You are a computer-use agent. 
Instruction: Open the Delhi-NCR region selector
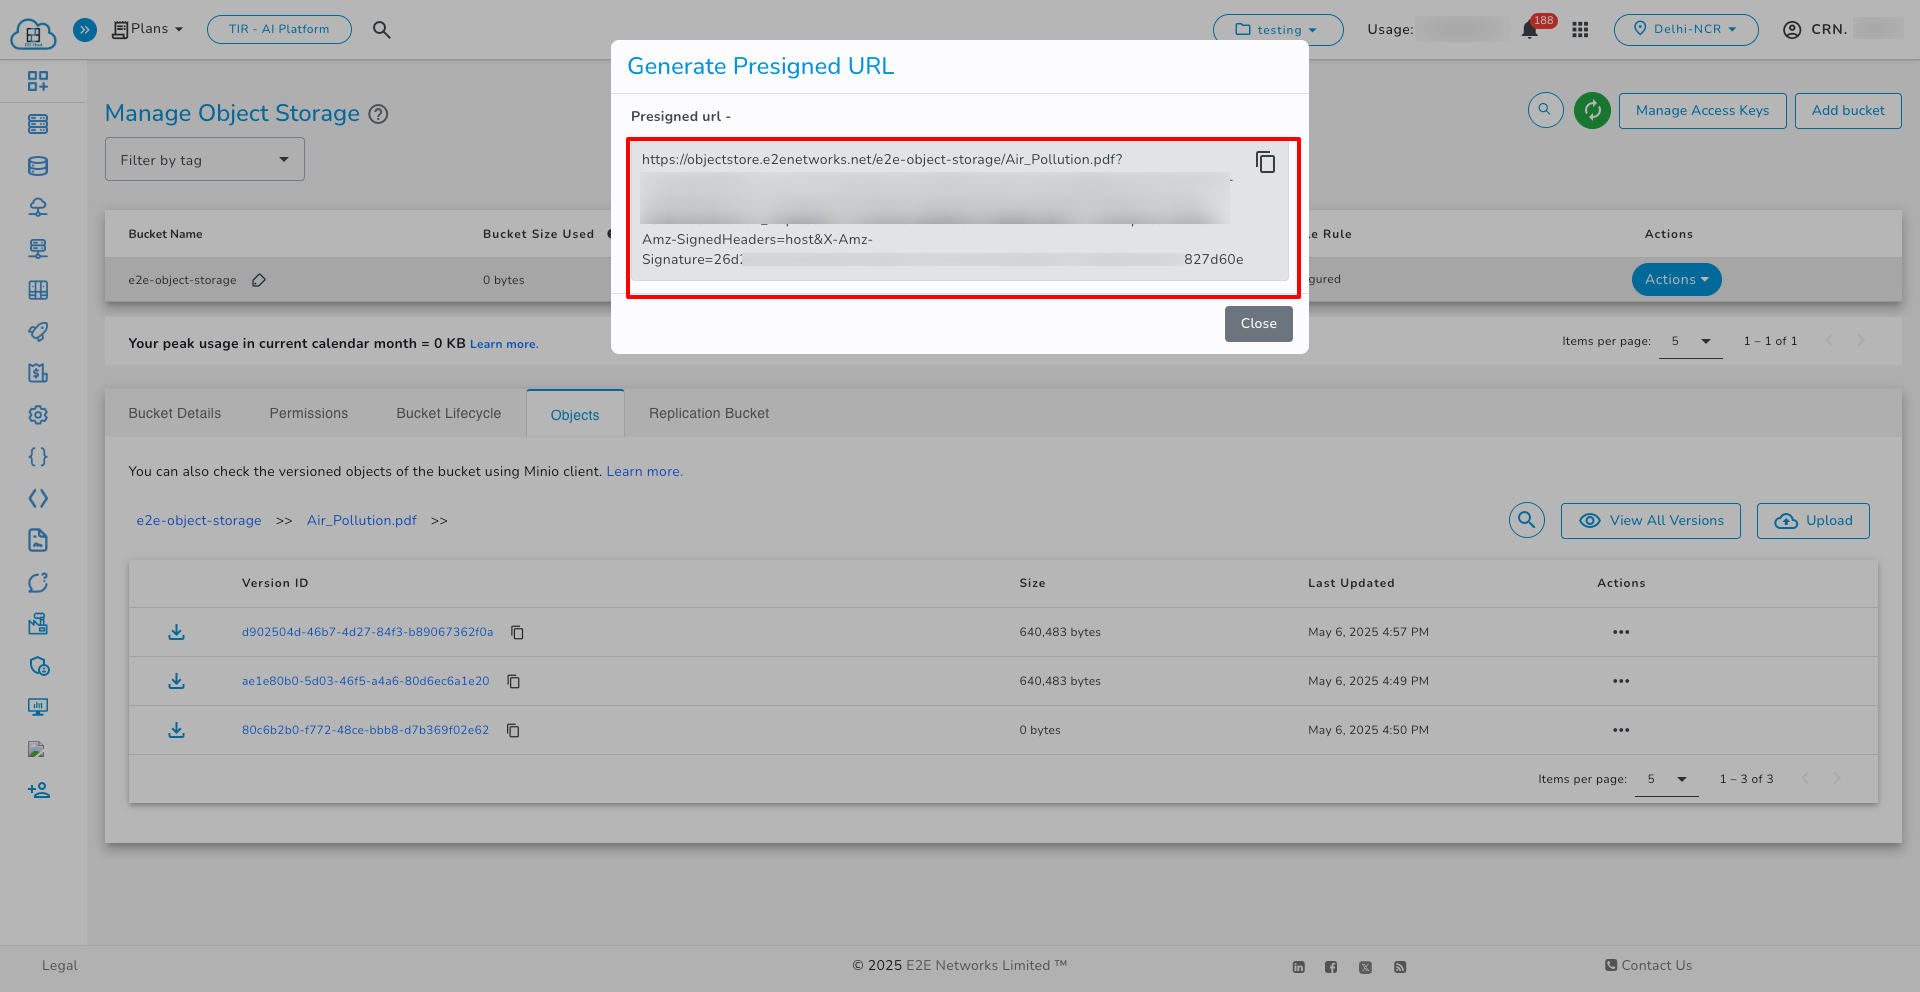point(1685,30)
